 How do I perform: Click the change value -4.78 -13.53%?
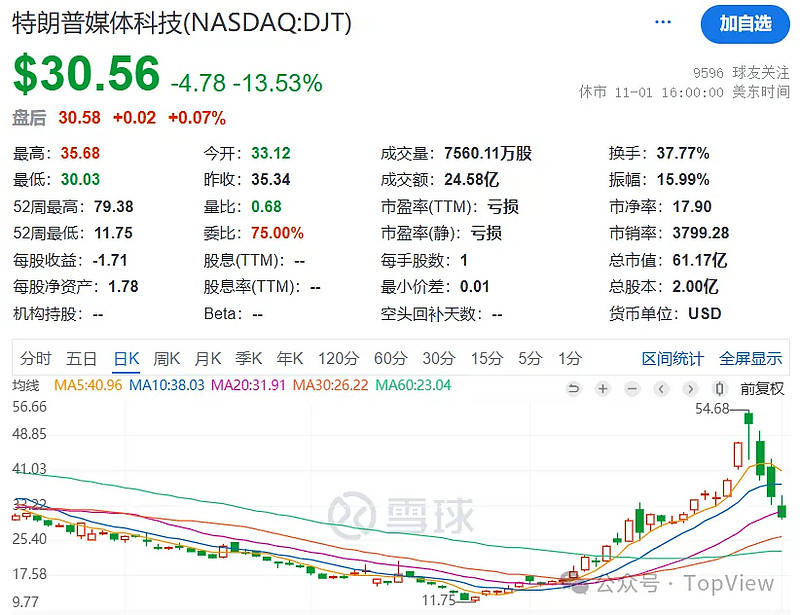point(246,83)
